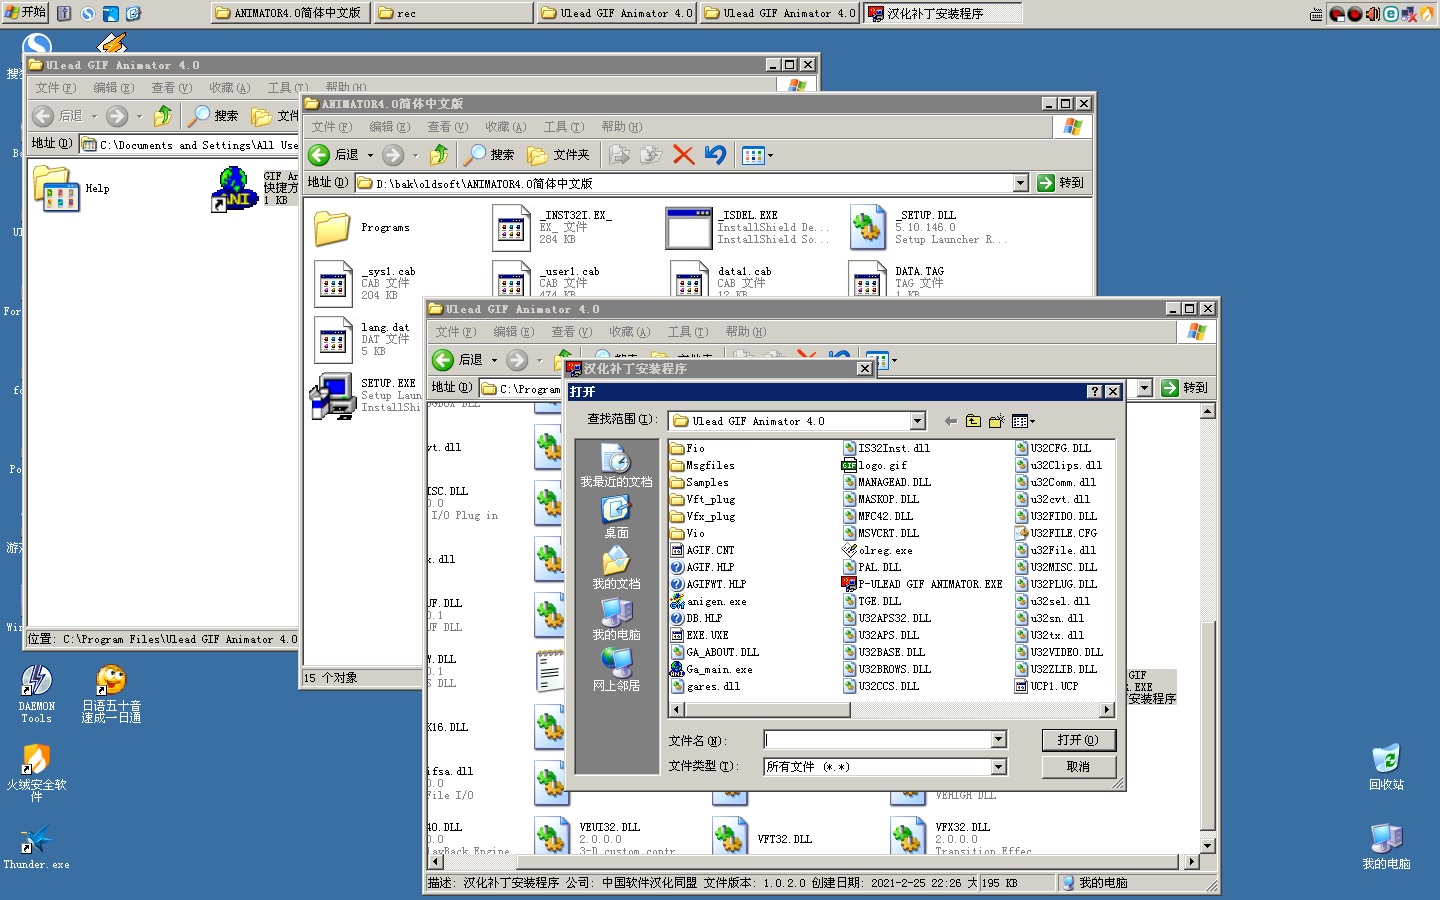1440x900 pixels.
Task: Open Network Neighborhood in Open dialog sidebar
Action: click(x=616, y=671)
